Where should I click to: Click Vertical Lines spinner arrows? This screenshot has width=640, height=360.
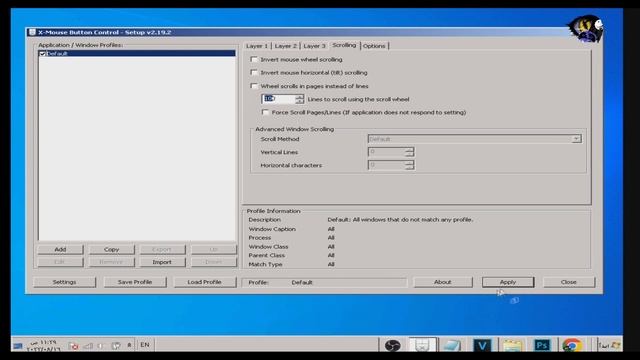click(x=409, y=152)
